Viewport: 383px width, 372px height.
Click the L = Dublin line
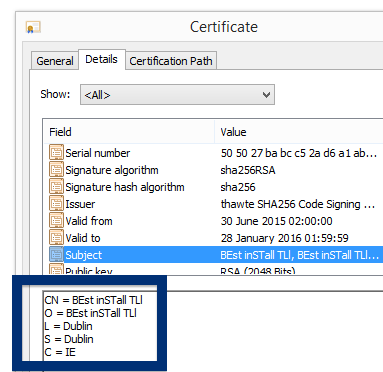tap(68, 326)
